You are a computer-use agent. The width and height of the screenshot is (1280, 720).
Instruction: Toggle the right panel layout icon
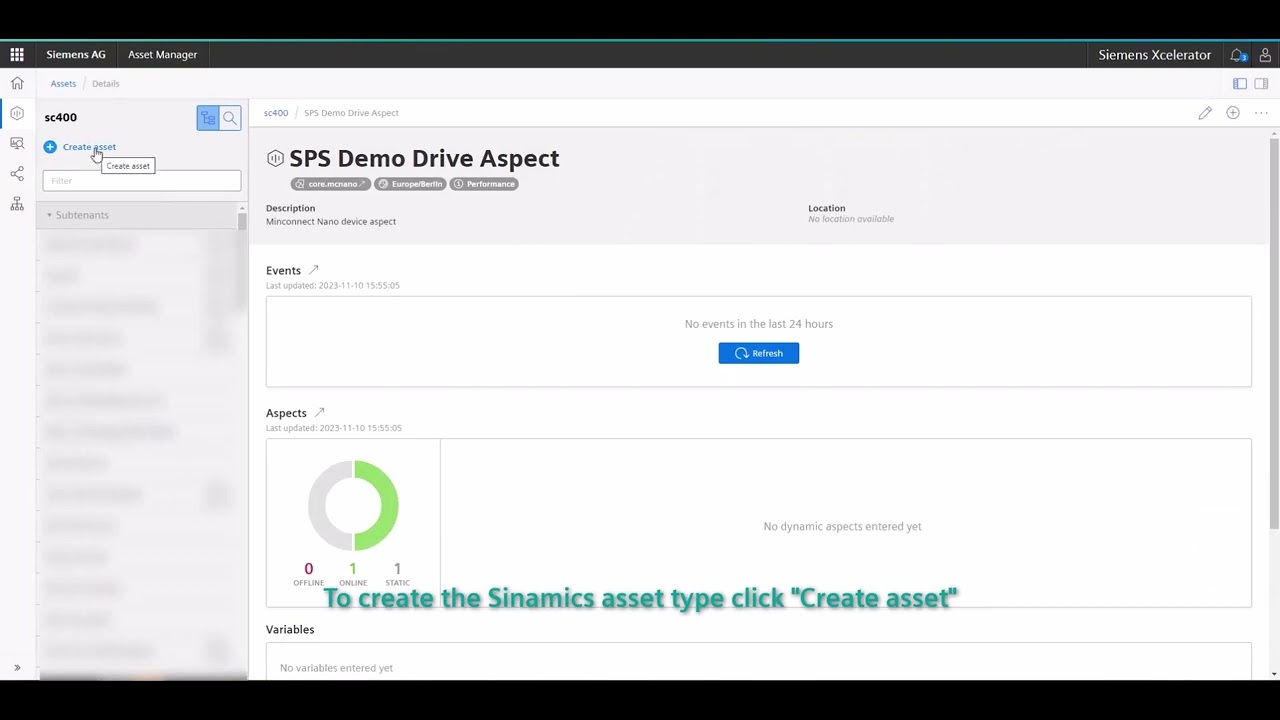coord(1261,84)
